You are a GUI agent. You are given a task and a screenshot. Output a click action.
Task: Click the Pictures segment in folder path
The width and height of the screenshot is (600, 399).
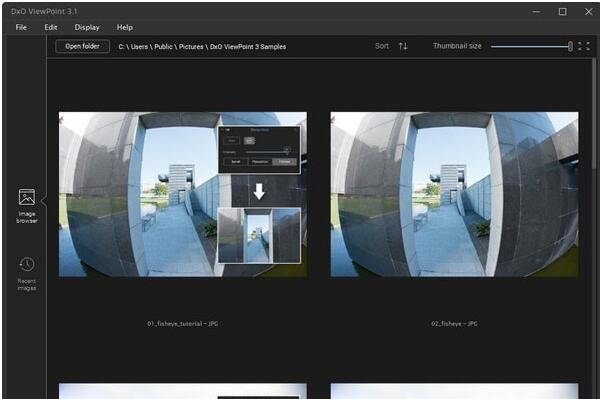[x=191, y=47]
